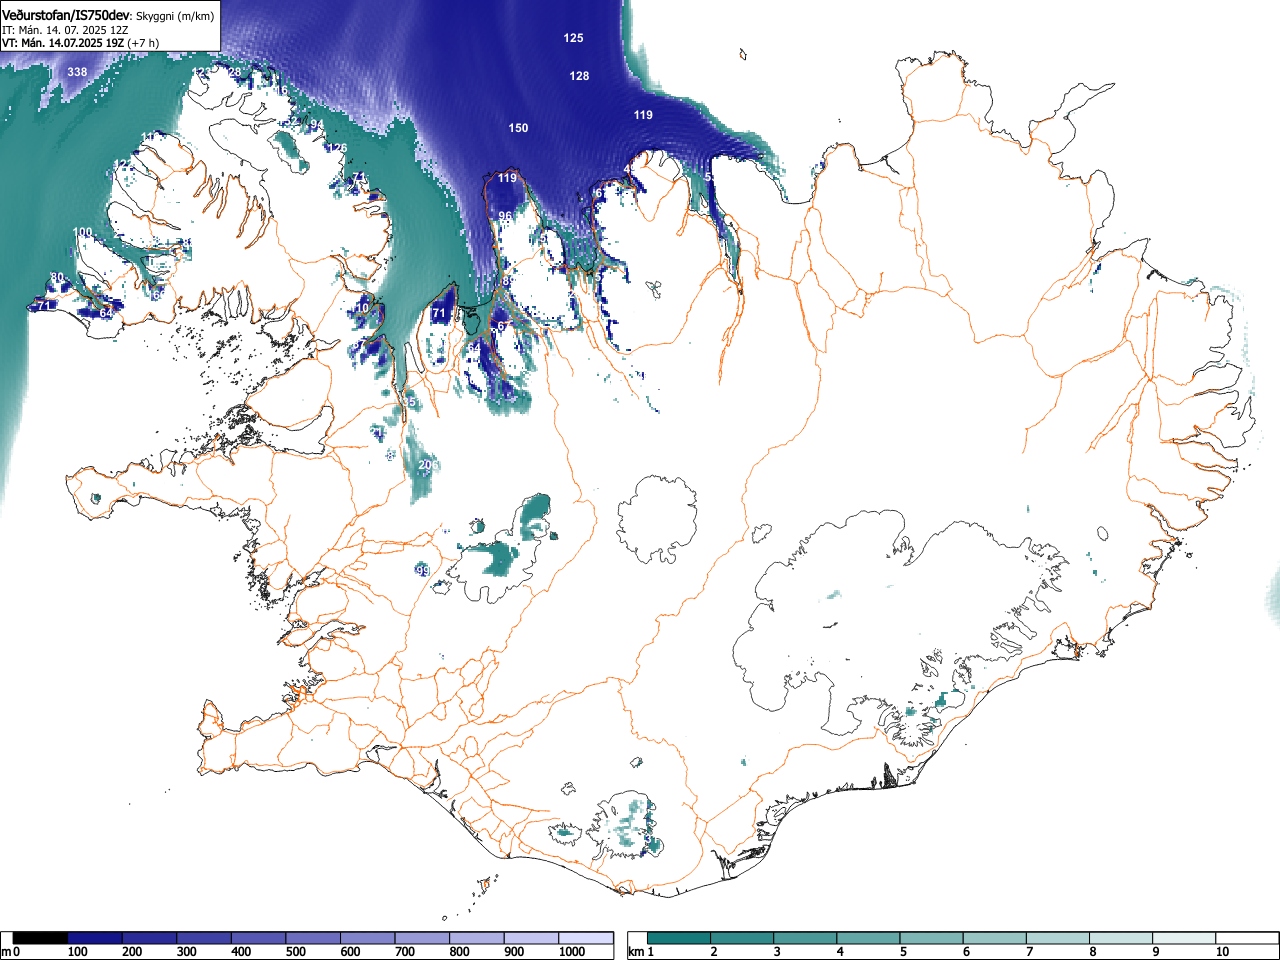Click the dark navy 100–200 m legend swatch

[x=95, y=938]
